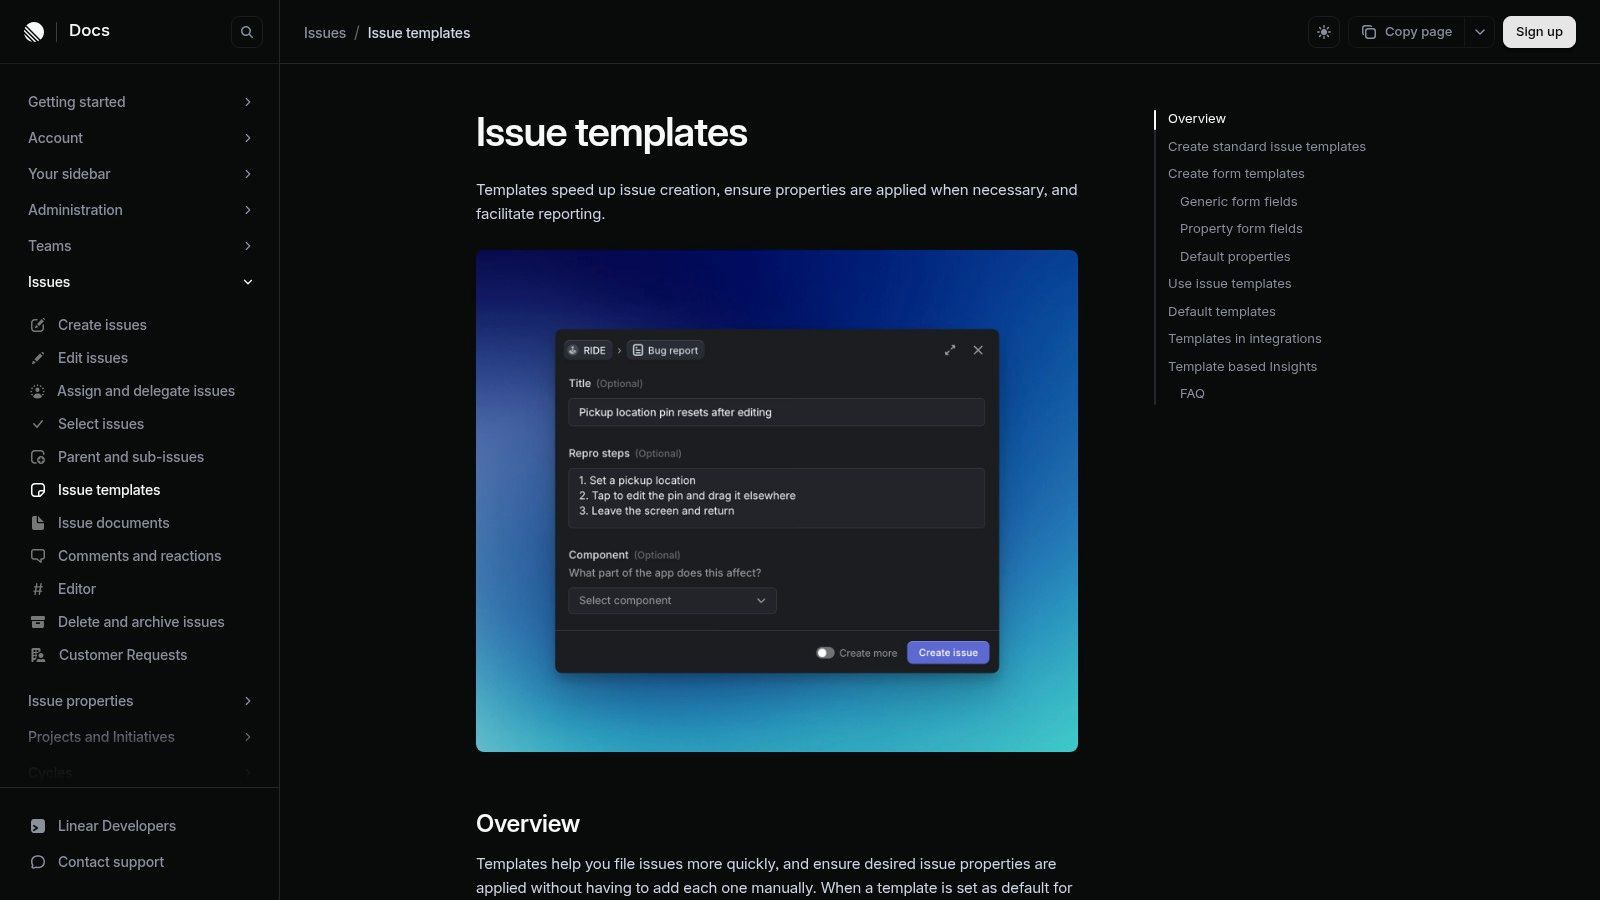
Task: Open the Copy page options arrow
Action: click(1479, 32)
